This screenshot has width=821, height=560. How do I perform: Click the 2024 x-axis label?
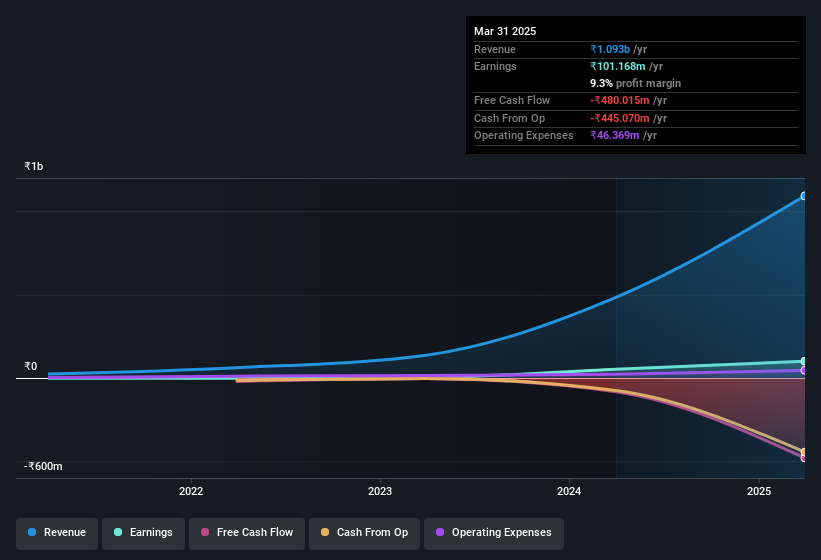[x=569, y=491]
